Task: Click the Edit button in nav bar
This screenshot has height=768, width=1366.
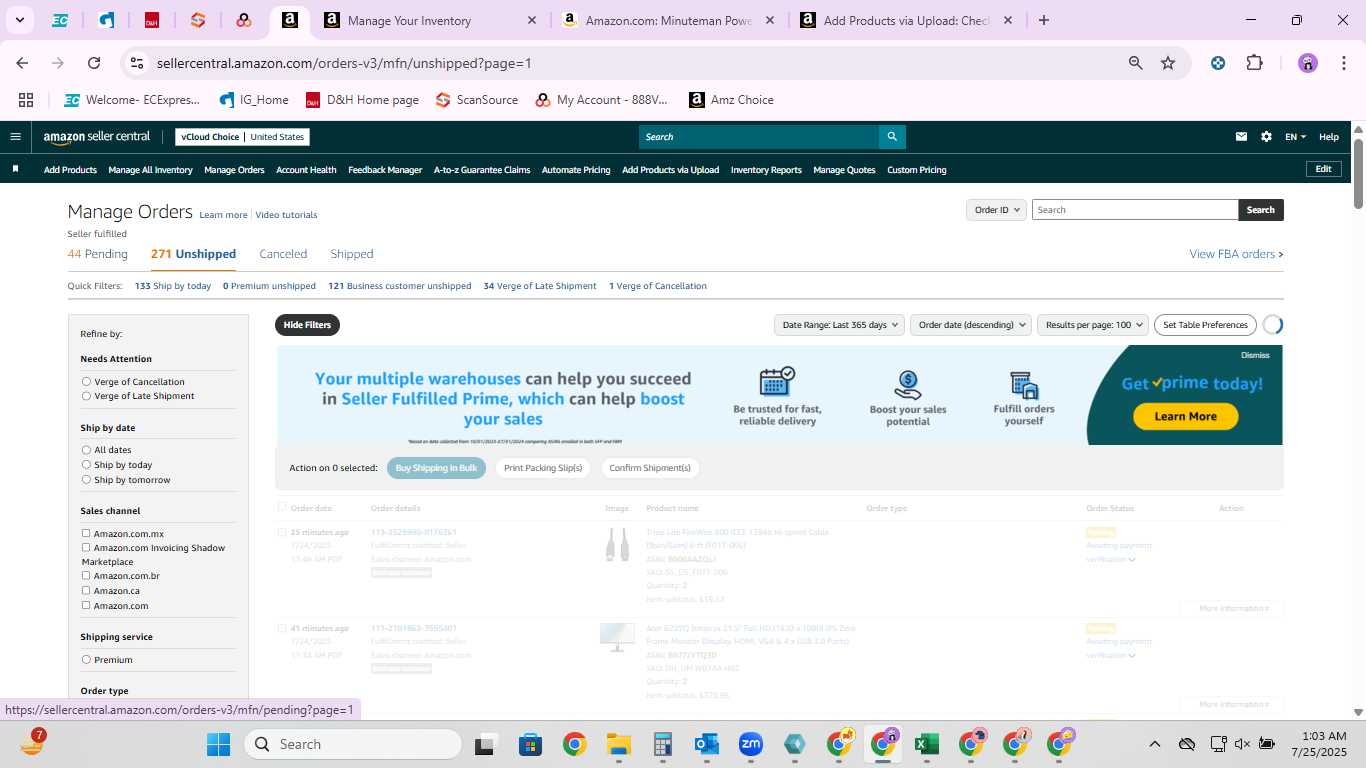Action: [x=1323, y=169]
